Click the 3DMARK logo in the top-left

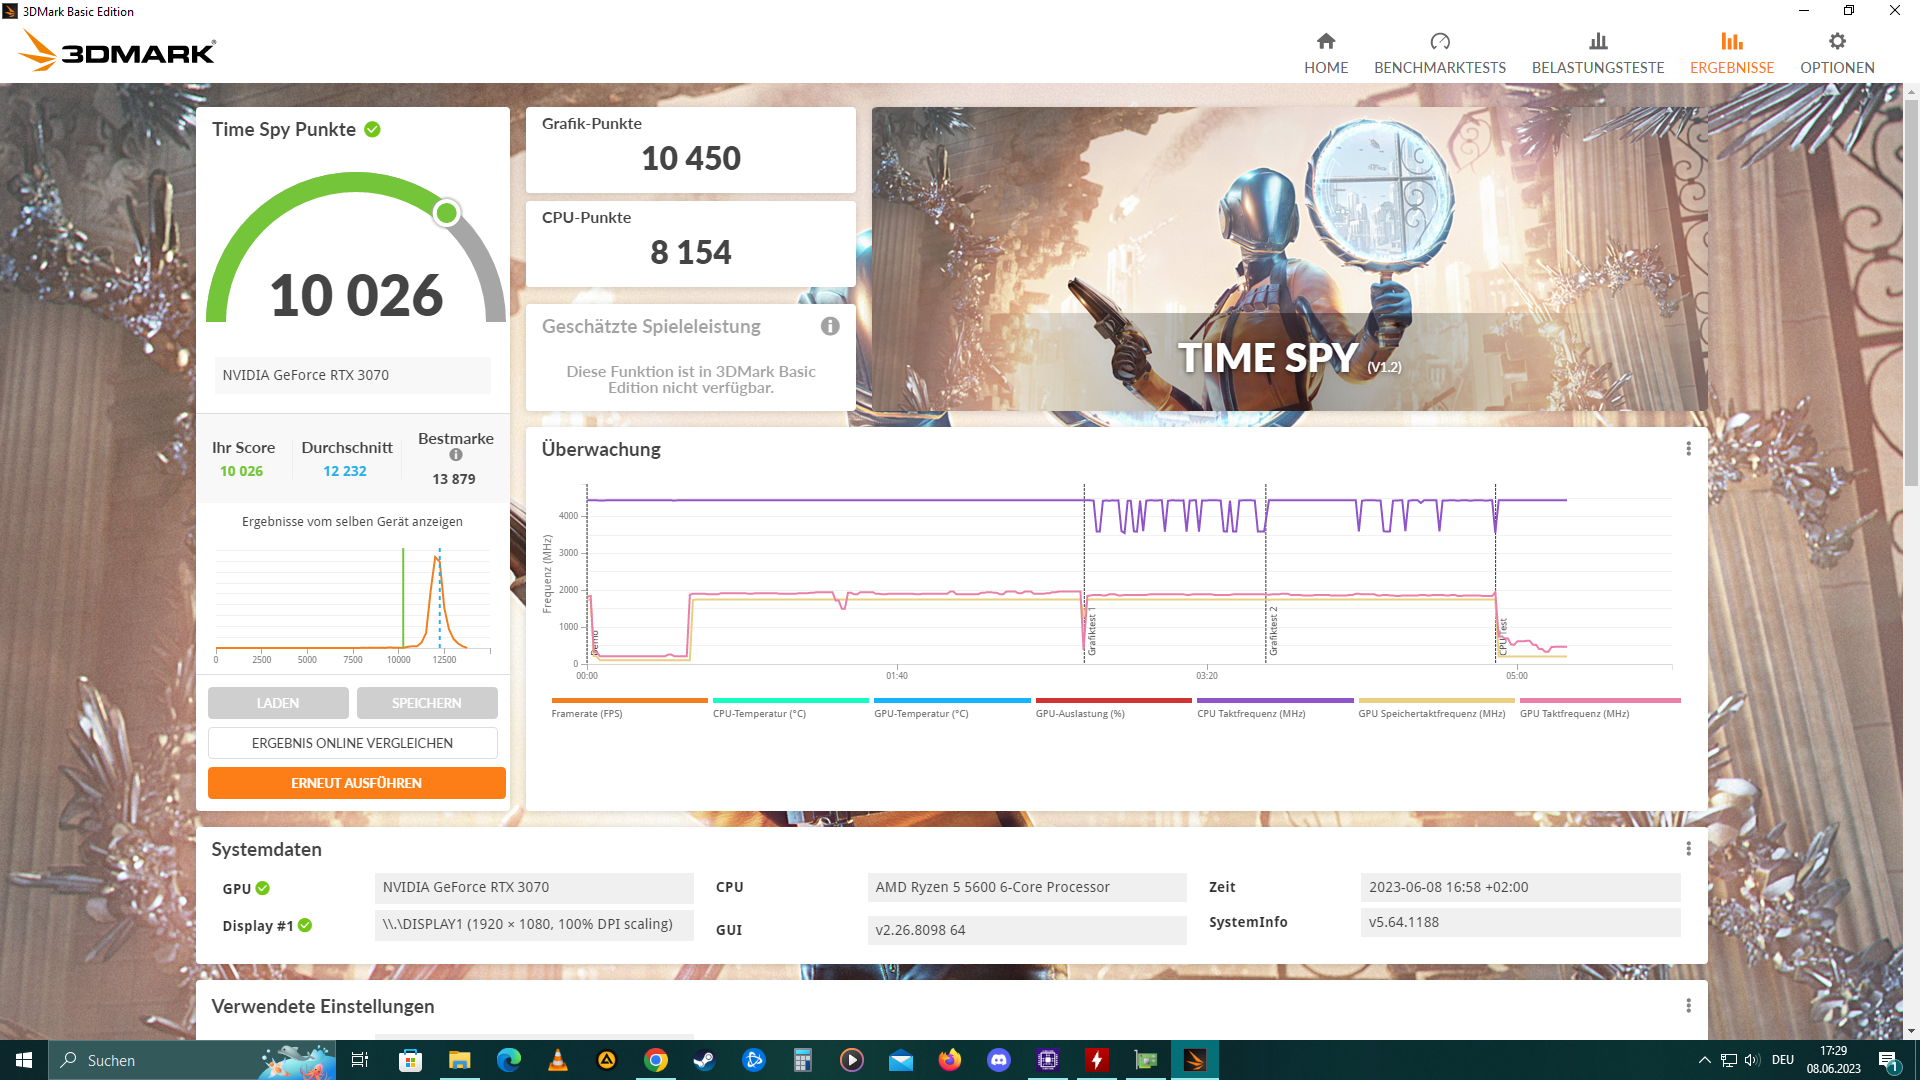click(x=115, y=50)
